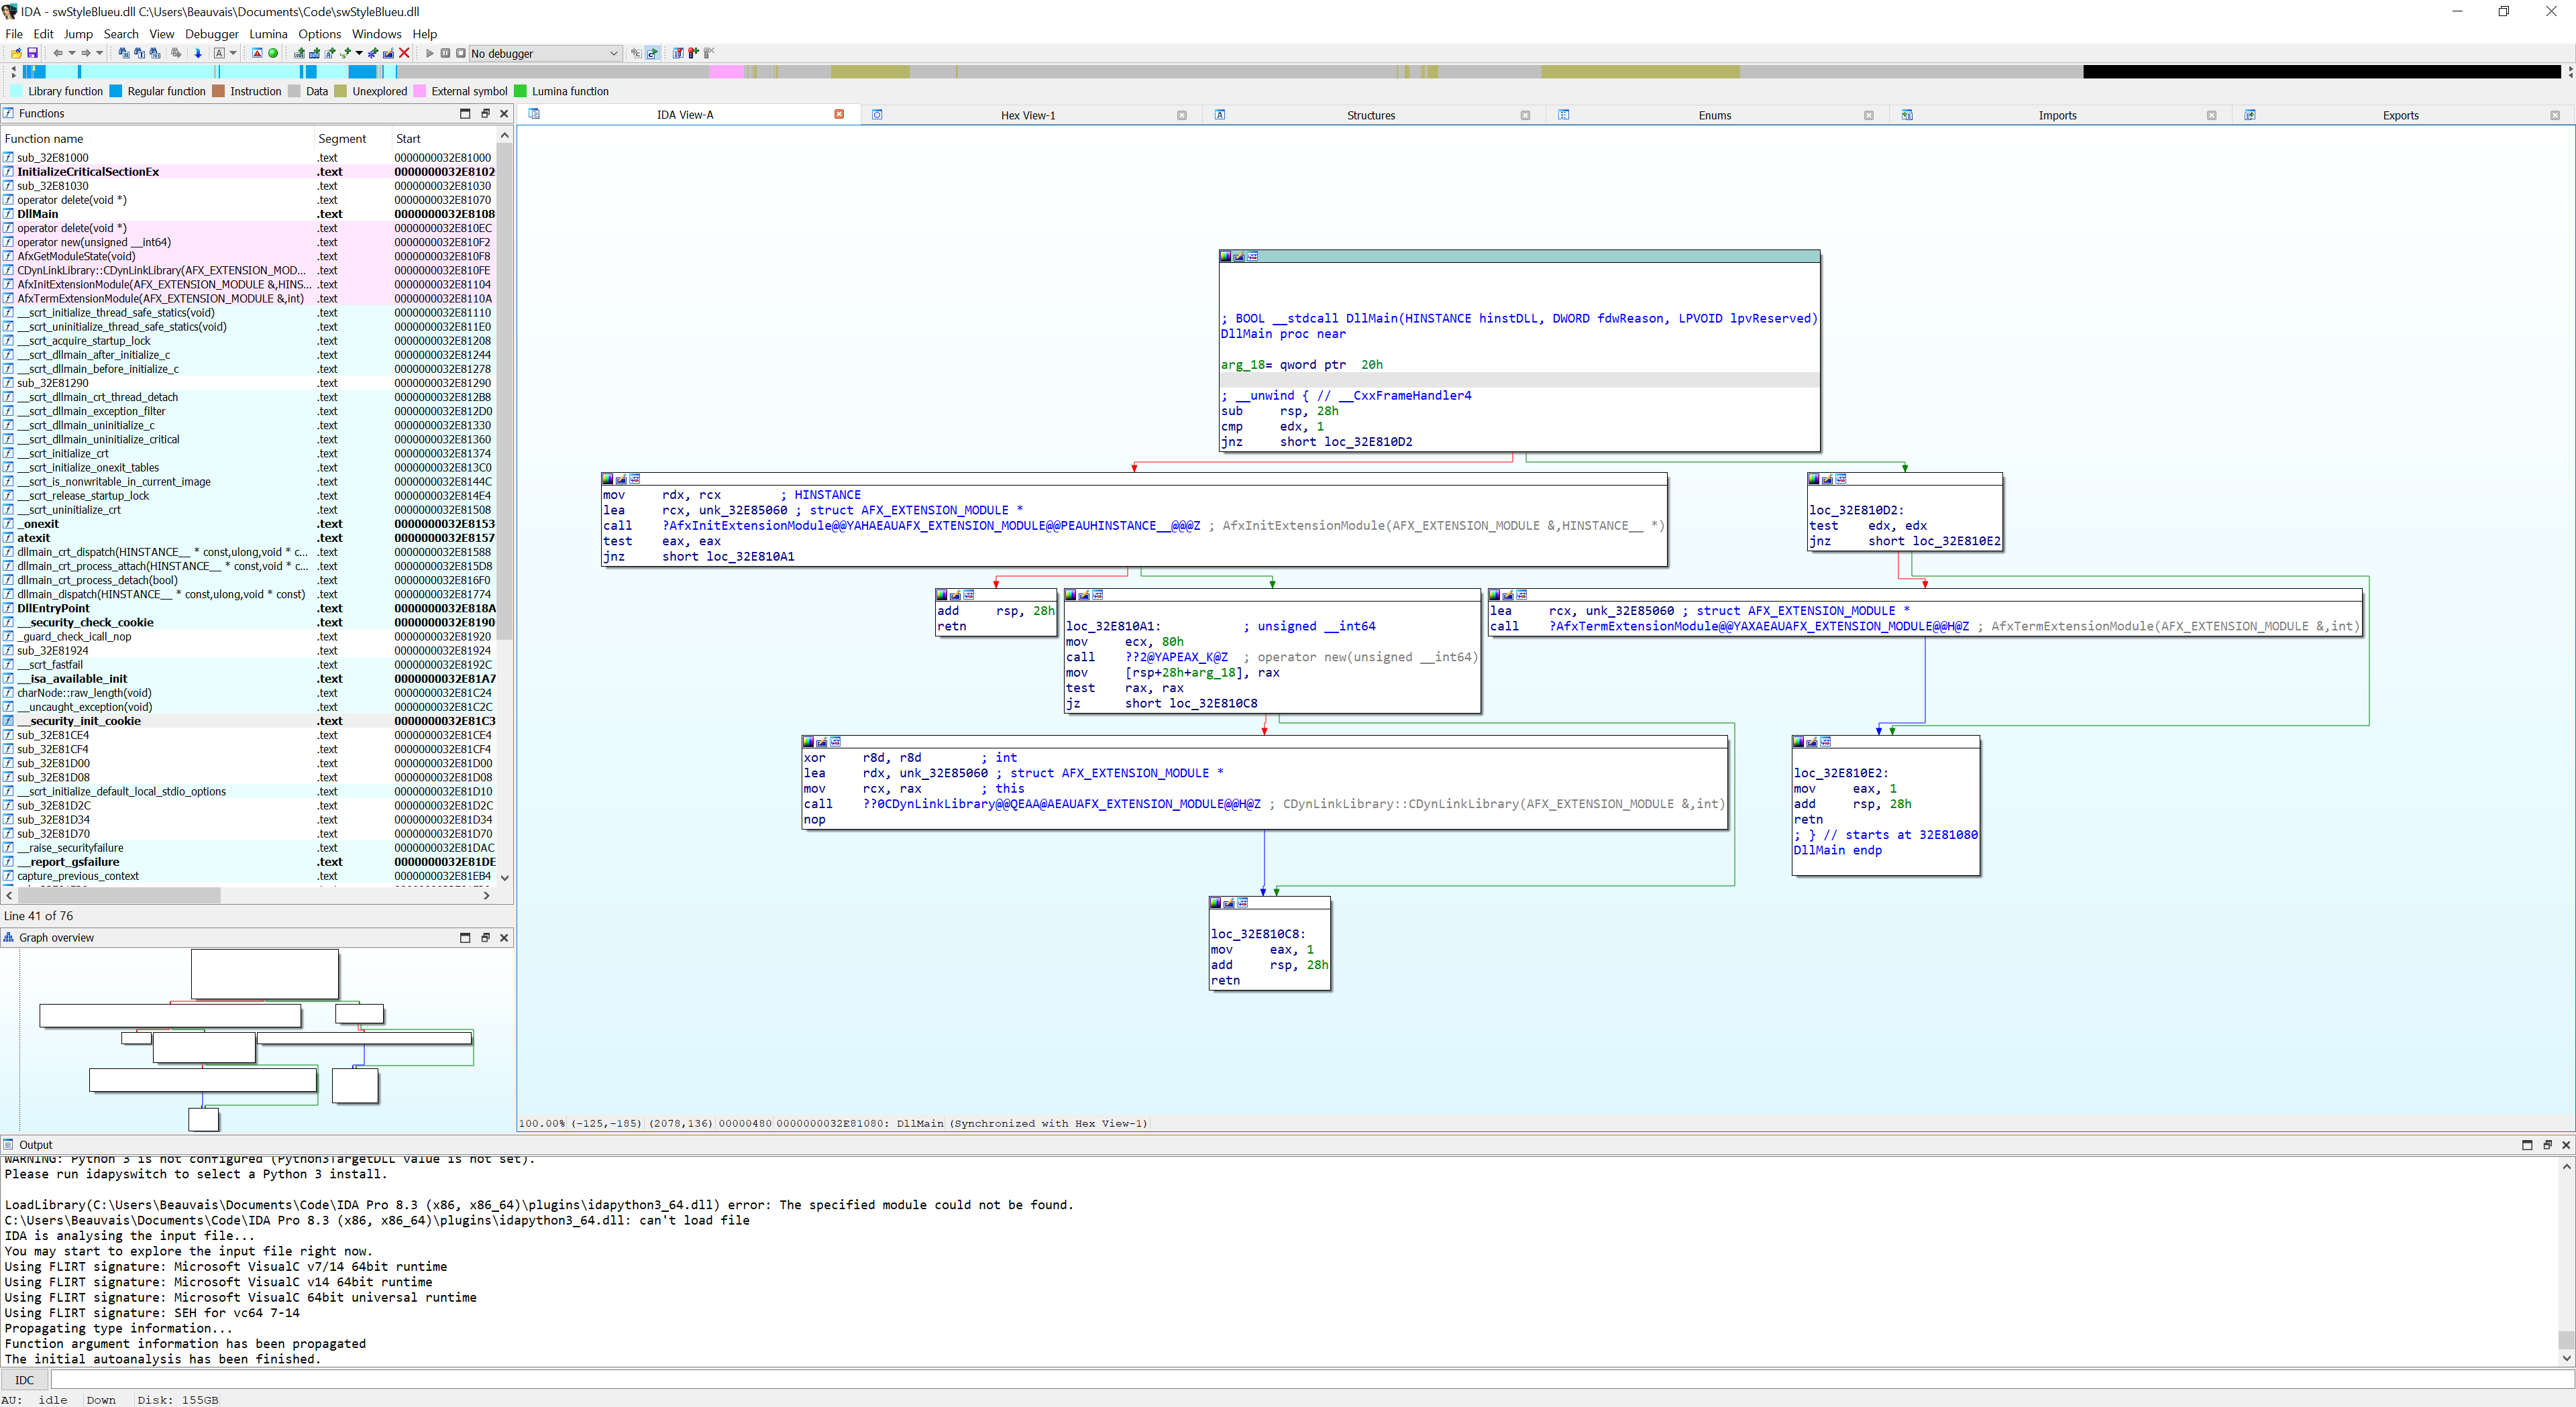The height and width of the screenshot is (1407, 2576).
Task: Click the jump-back left arrow icon
Action: pos(58,53)
